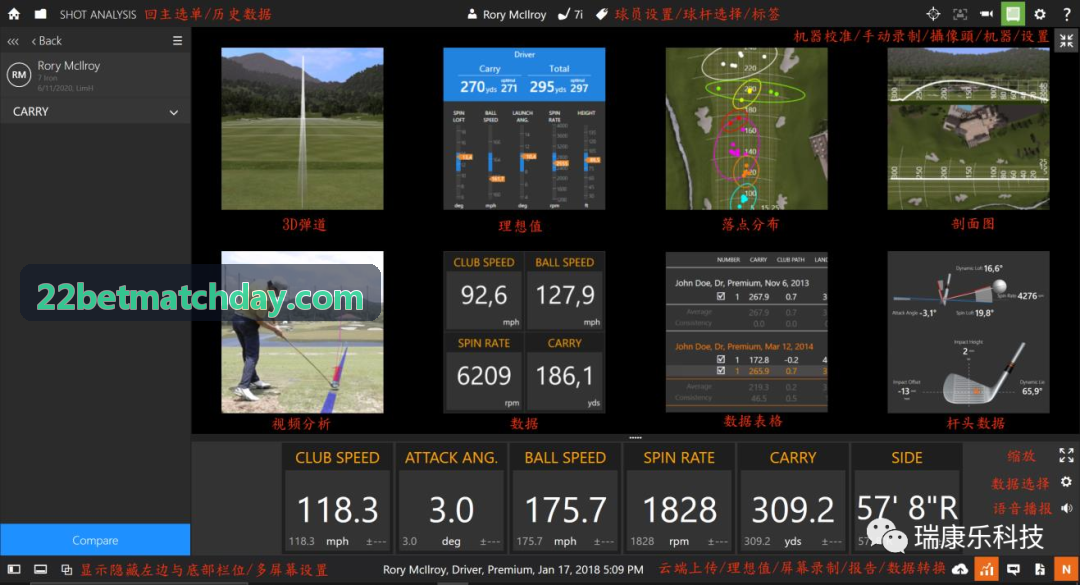Screen dimensions: 1080x585
Task: Click the Compare button
Action: click(x=95, y=540)
